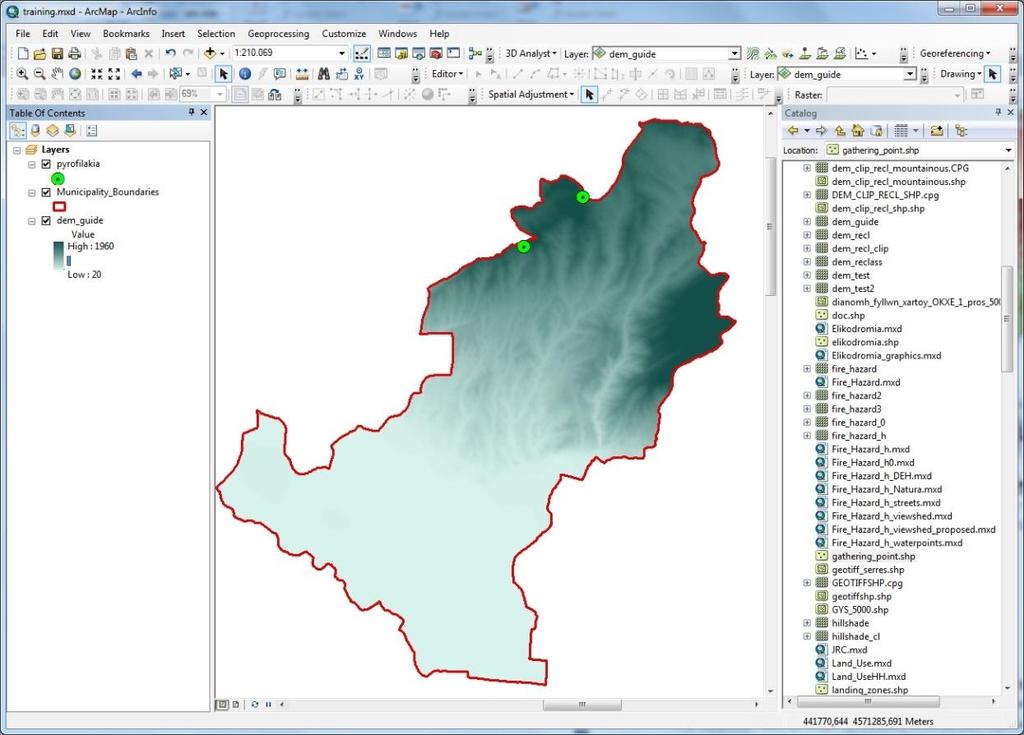Open the HTML Popup tool
Viewport: 1024px width, 735px height.
point(280,74)
